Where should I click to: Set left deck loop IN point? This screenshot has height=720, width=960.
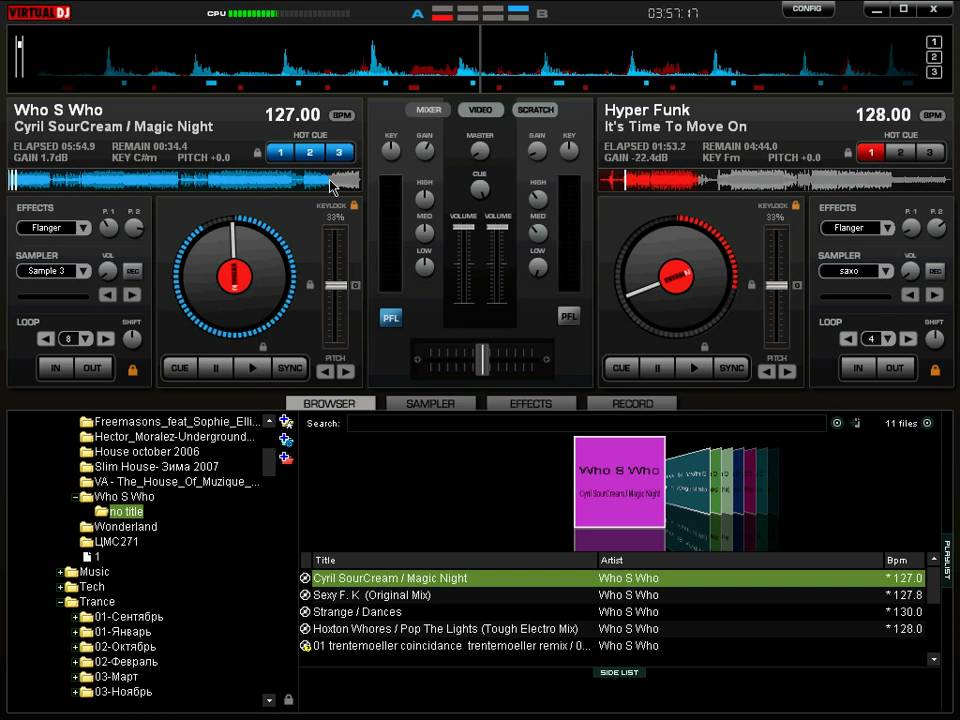(56, 368)
